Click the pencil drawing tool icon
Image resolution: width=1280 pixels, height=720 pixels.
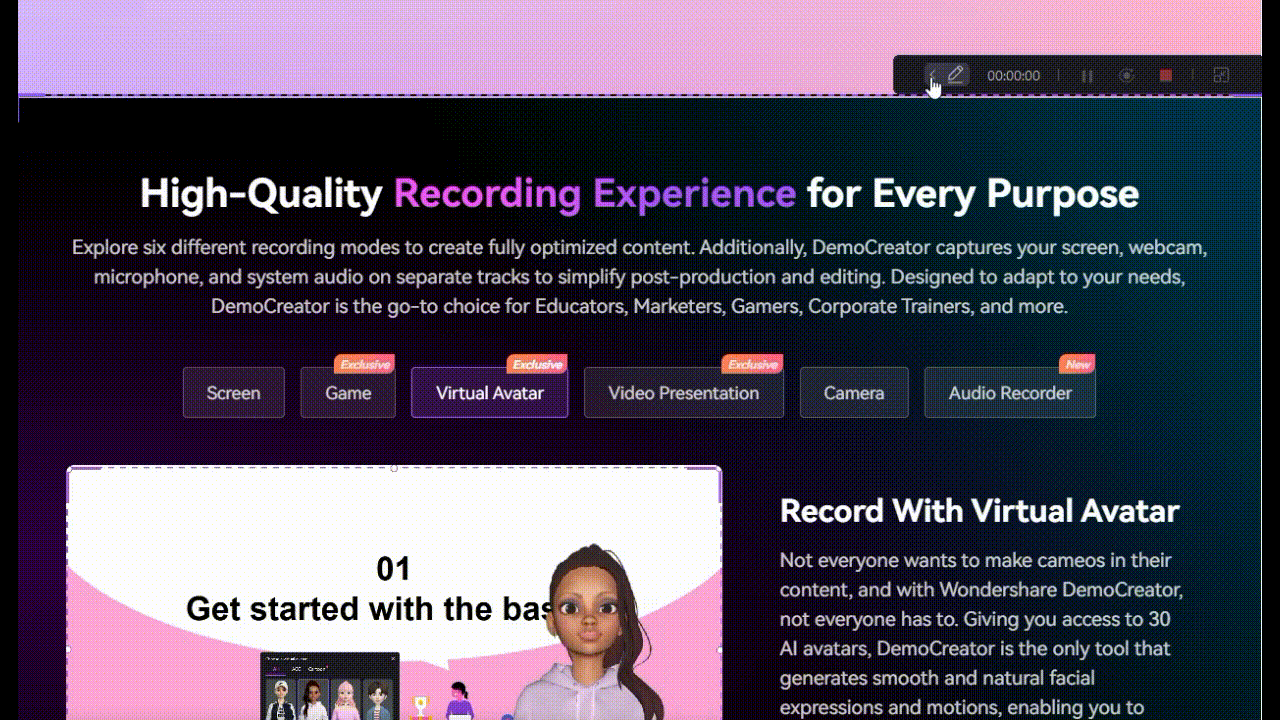(x=956, y=75)
